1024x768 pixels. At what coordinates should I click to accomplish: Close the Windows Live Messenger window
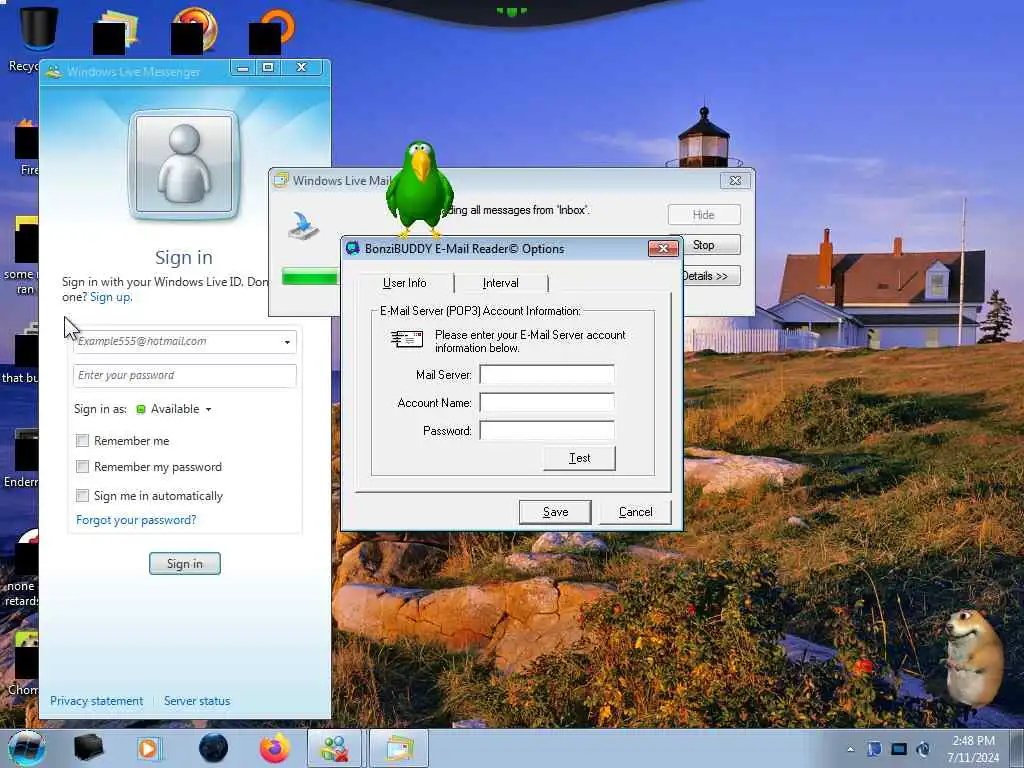click(x=302, y=68)
